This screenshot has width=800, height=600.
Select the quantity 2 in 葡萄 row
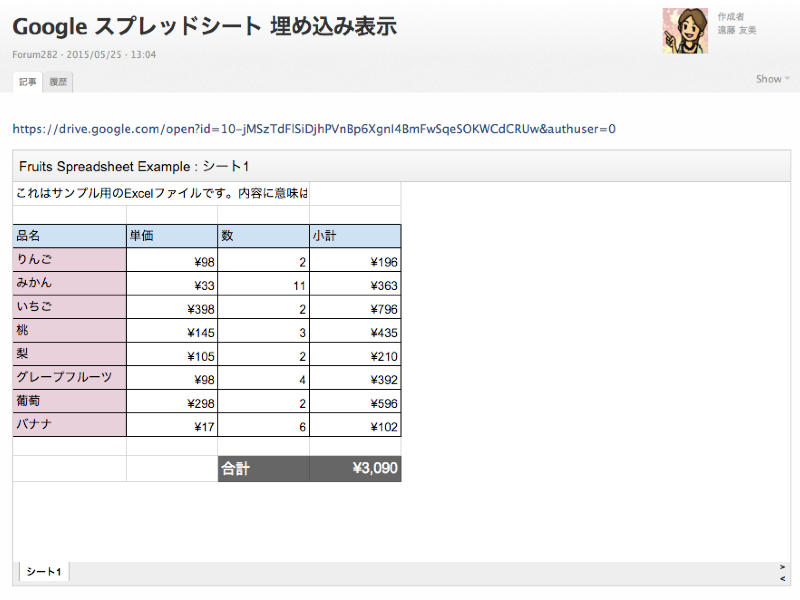coord(263,401)
